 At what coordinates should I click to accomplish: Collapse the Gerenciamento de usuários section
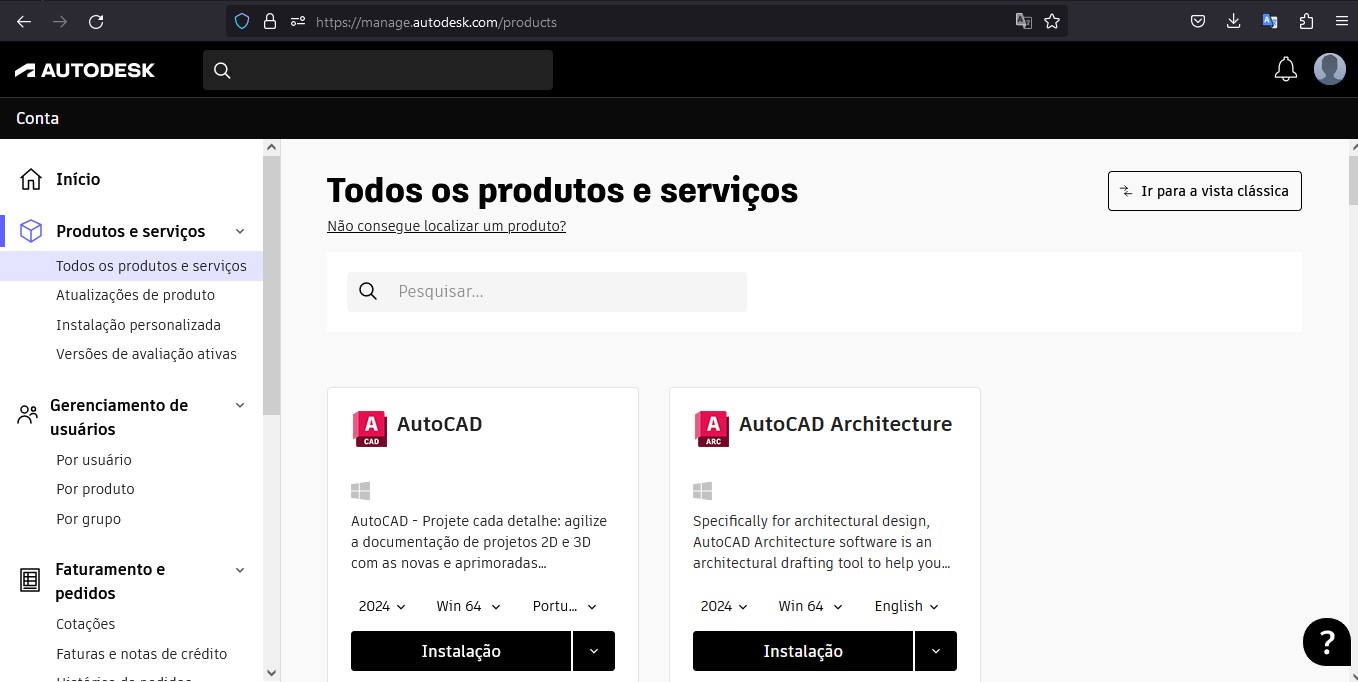point(240,405)
